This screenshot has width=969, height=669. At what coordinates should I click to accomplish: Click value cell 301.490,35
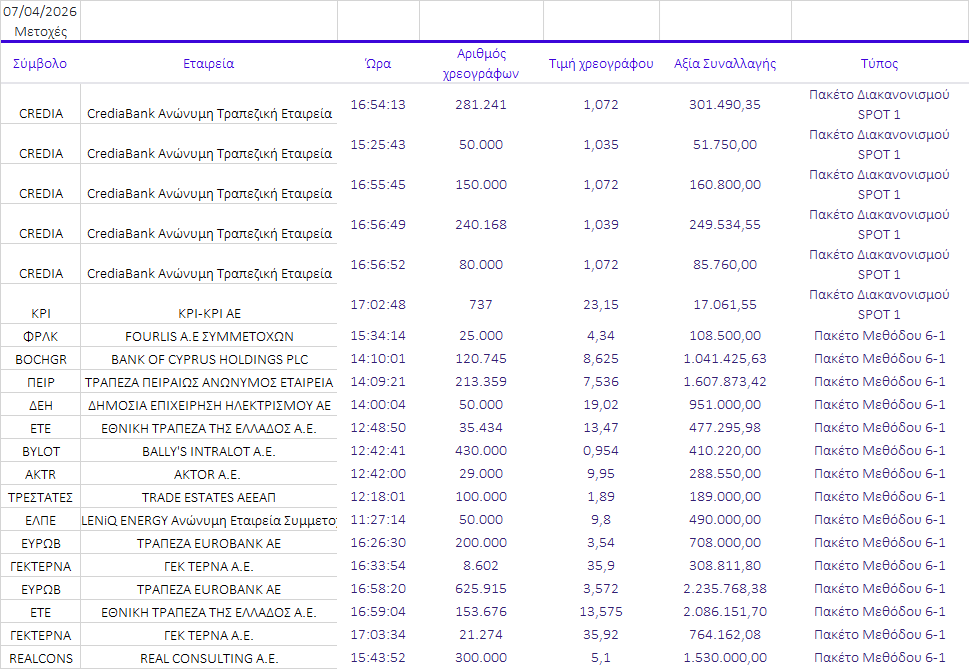pyautogui.click(x=725, y=104)
